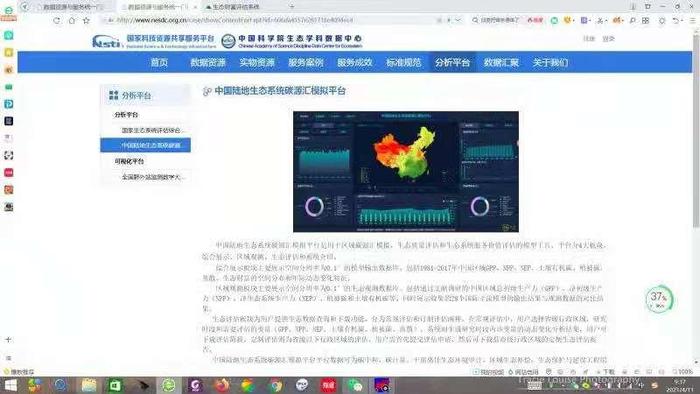
Task: Close the second browser tab
Action: (195, 7)
